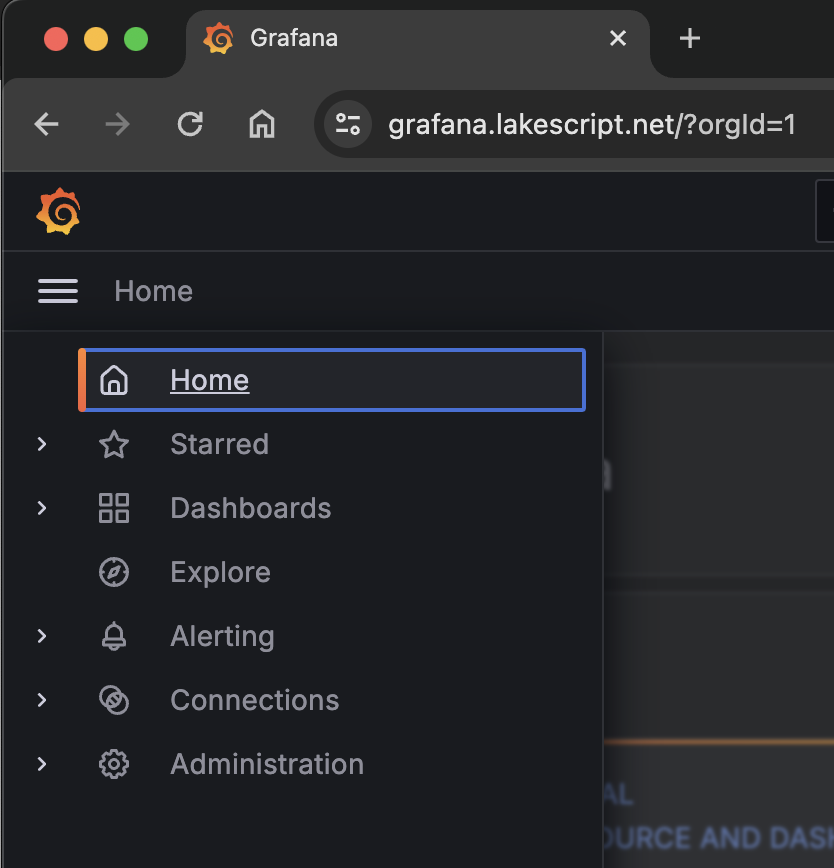Open the Explore menu item
This screenshot has height=868, width=834.
click(220, 572)
